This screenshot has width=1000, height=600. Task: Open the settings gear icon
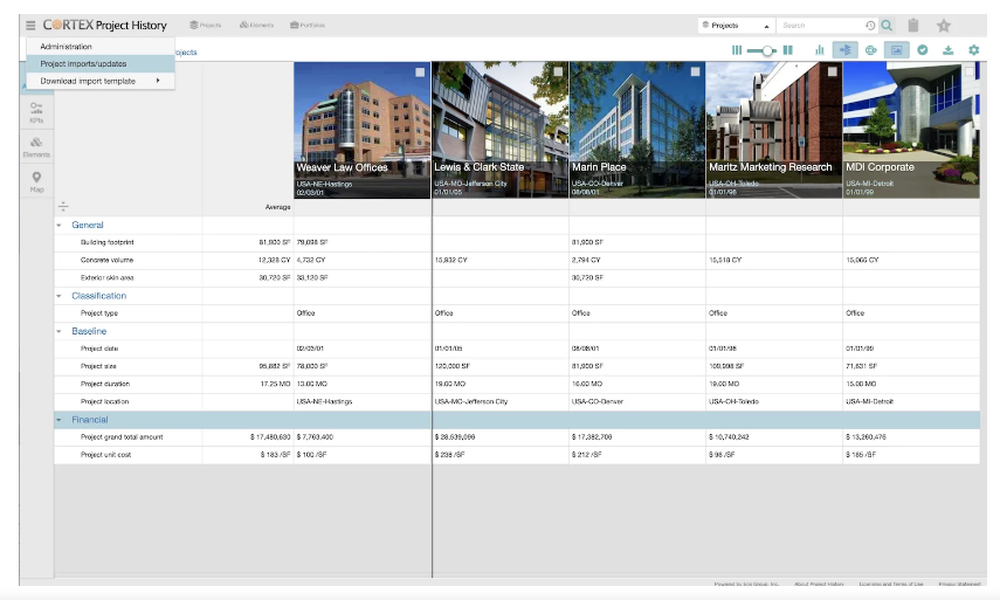973,50
